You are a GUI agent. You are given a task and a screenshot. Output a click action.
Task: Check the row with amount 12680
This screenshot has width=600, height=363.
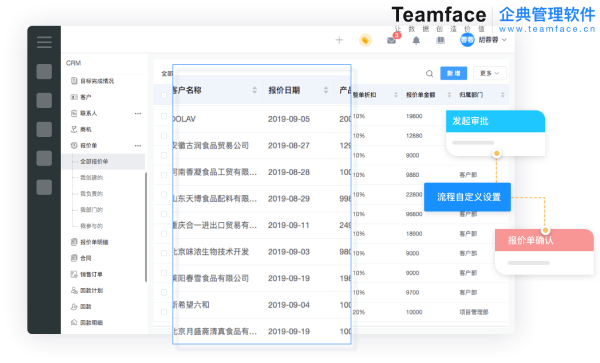(x=164, y=136)
